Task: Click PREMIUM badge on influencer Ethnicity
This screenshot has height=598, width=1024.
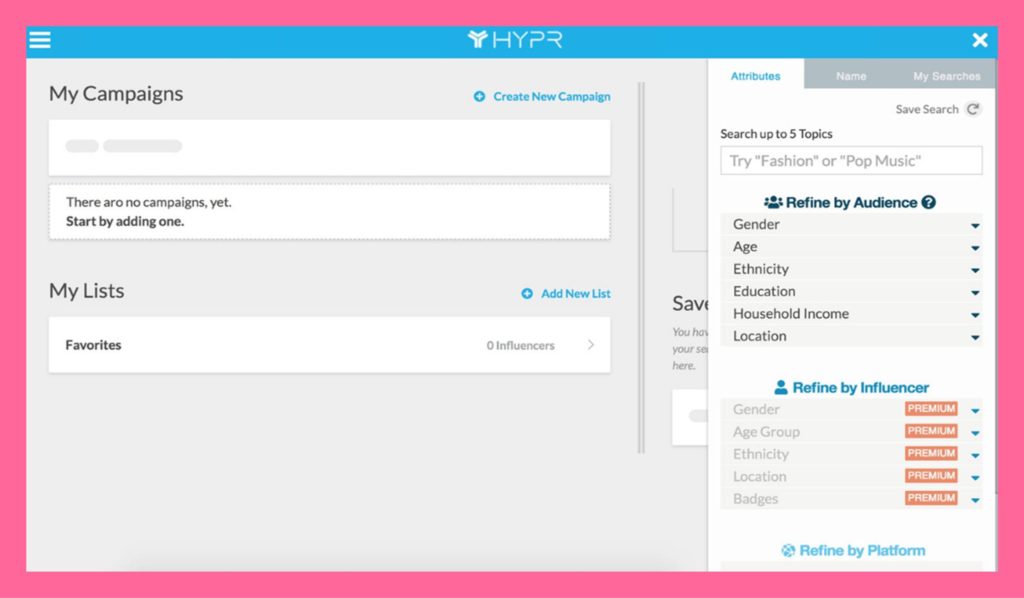Action: pyautogui.click(x=931, y=453)
